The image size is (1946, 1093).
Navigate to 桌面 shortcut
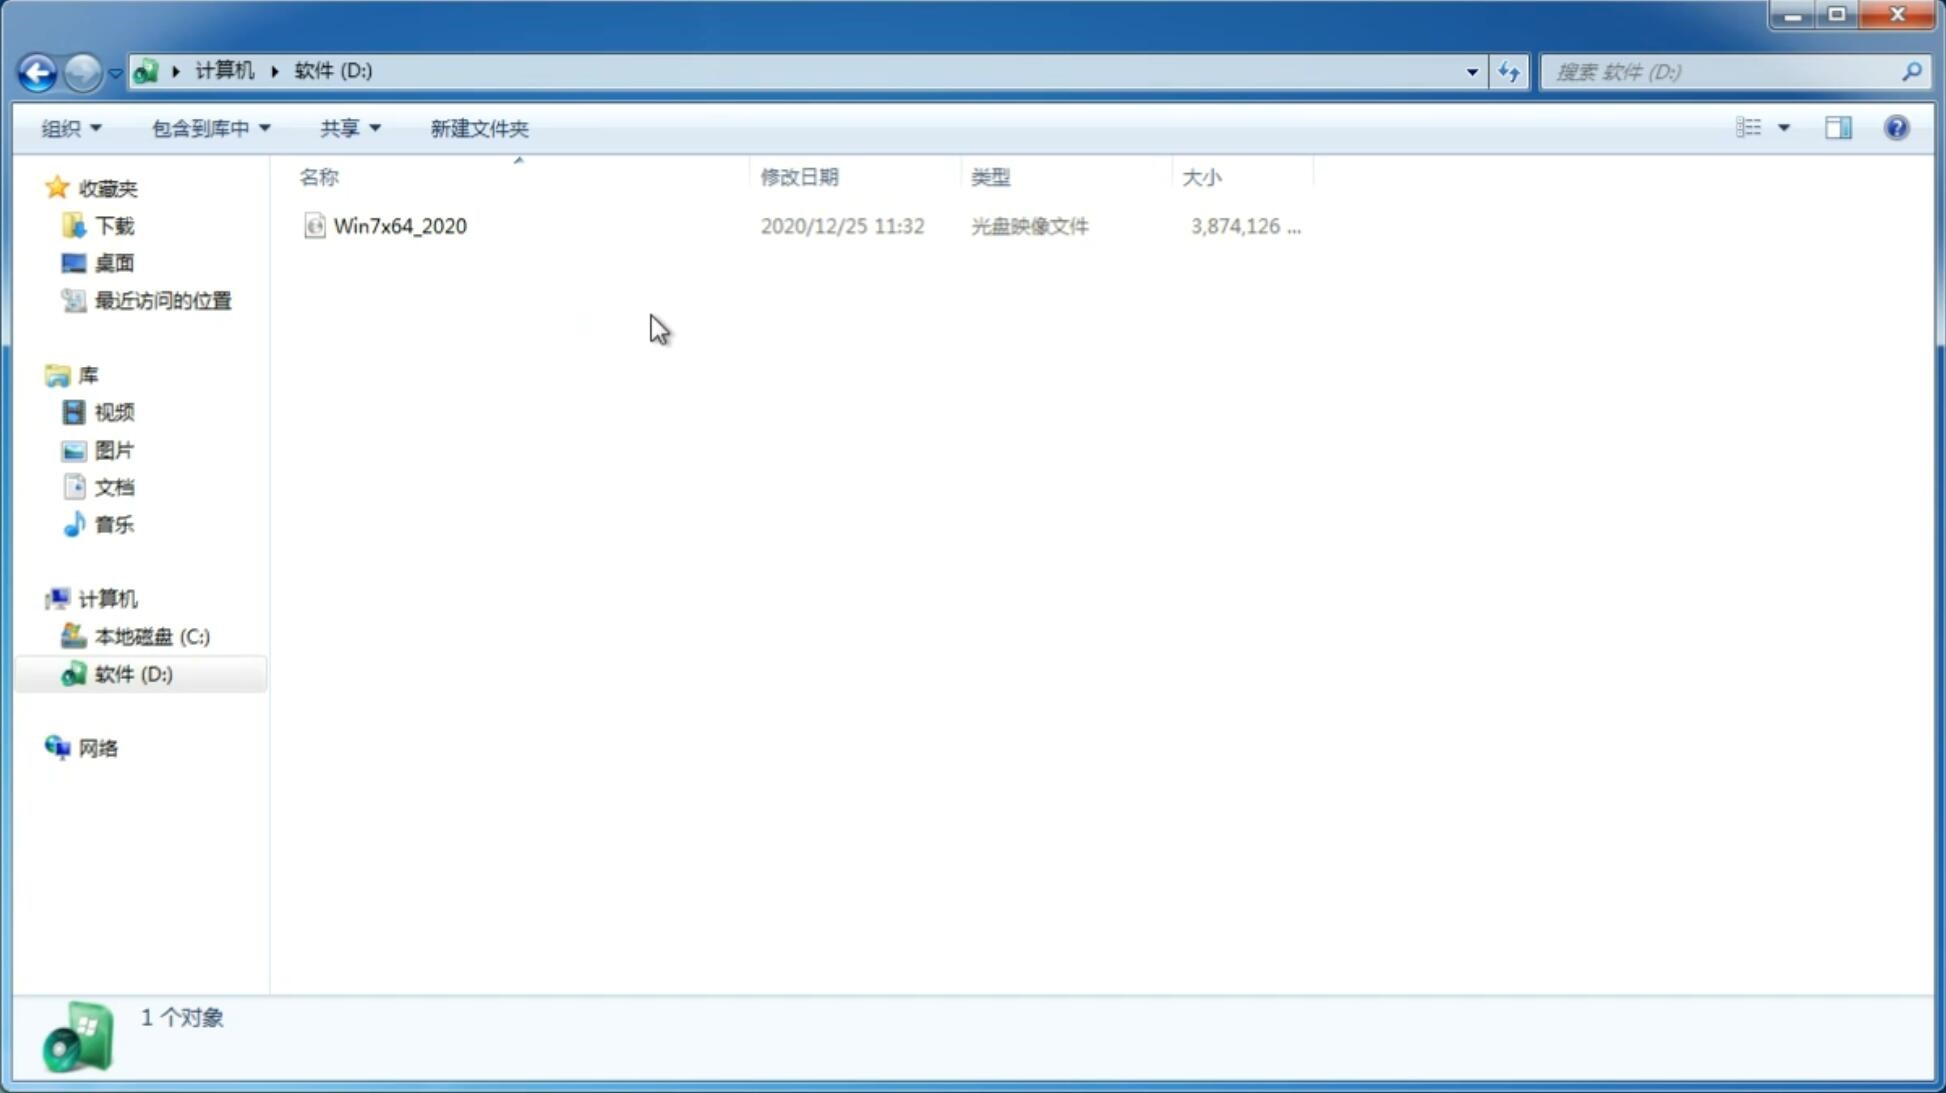112,263
